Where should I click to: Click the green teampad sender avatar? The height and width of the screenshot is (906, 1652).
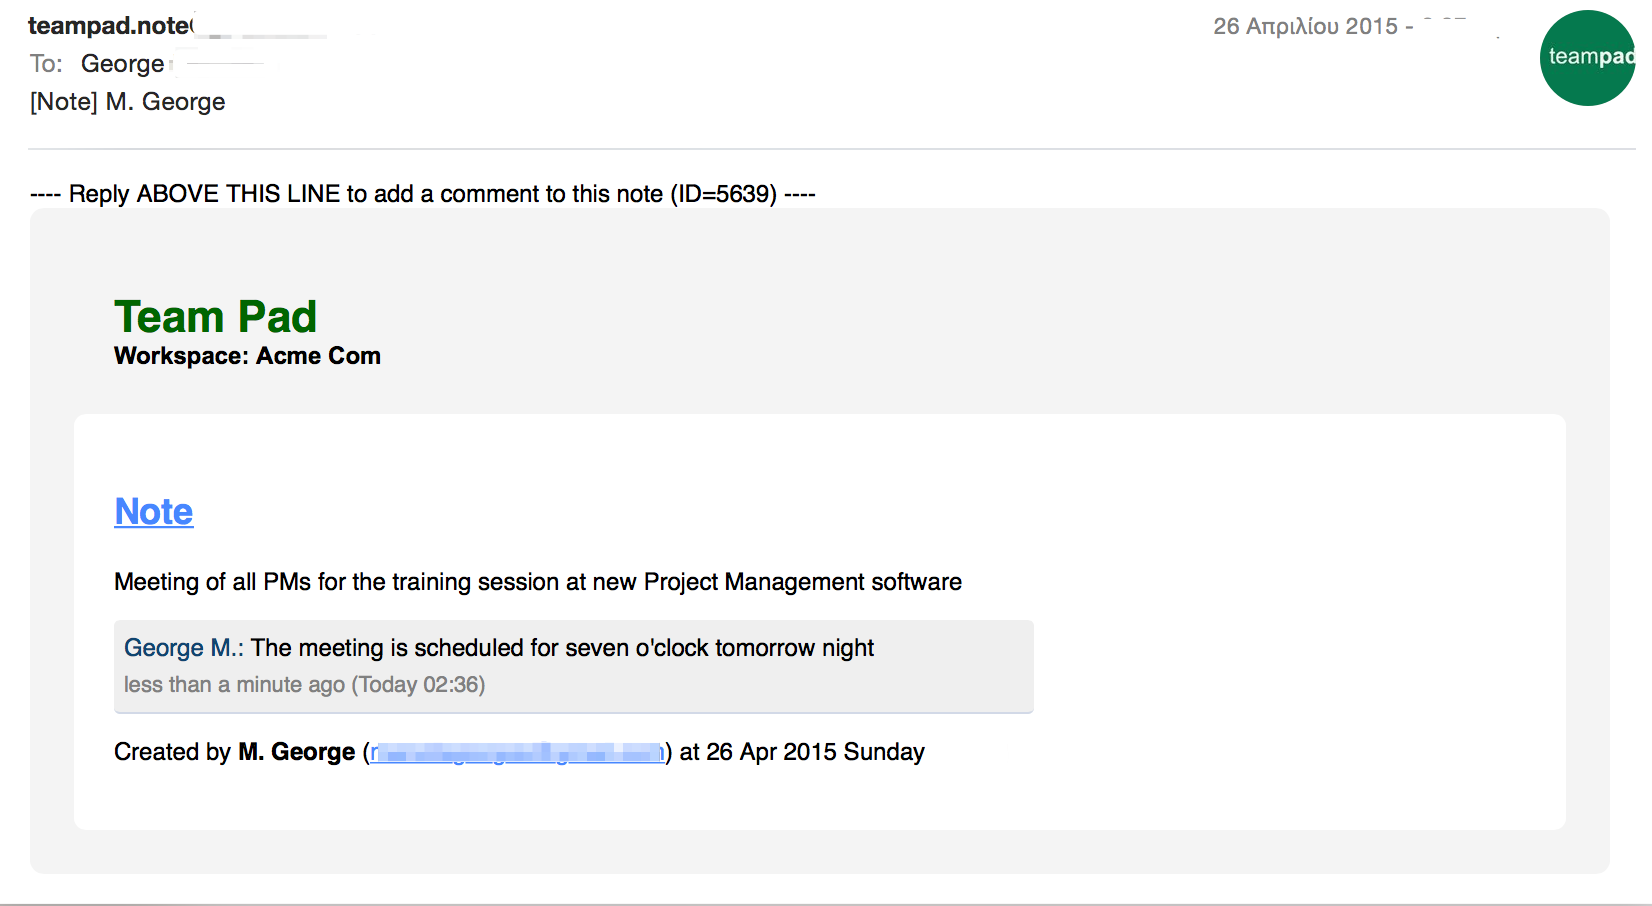[x=1587, y=58]
